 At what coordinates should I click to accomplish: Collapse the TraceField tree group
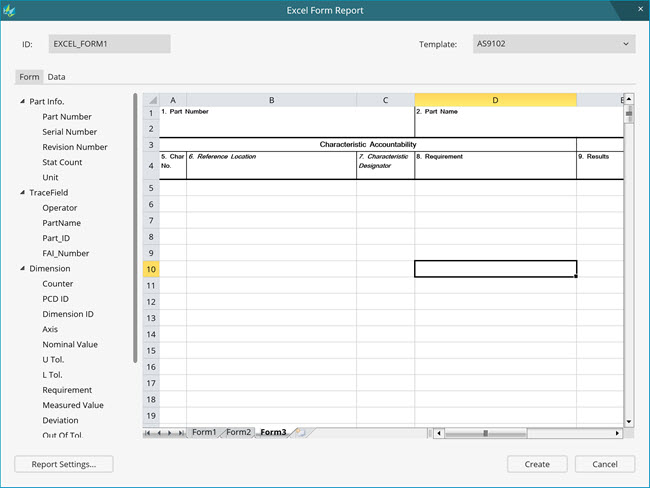(x=21, y=192)
